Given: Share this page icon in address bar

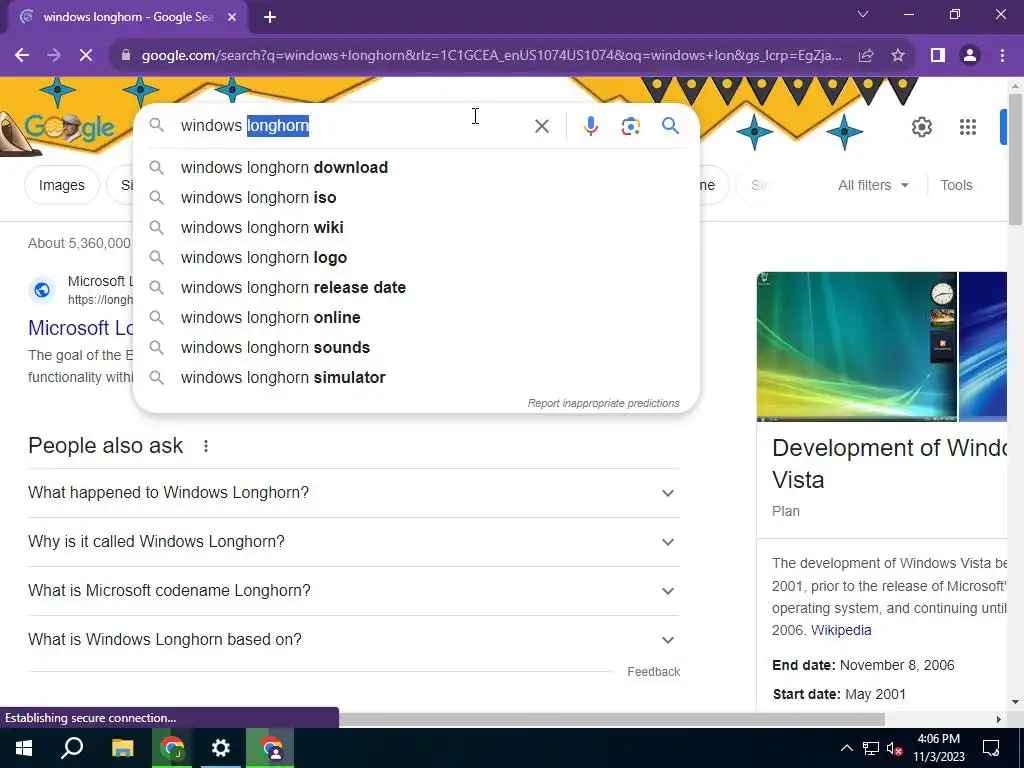Looking at the screenshot, I should click(x=866, y=56).
